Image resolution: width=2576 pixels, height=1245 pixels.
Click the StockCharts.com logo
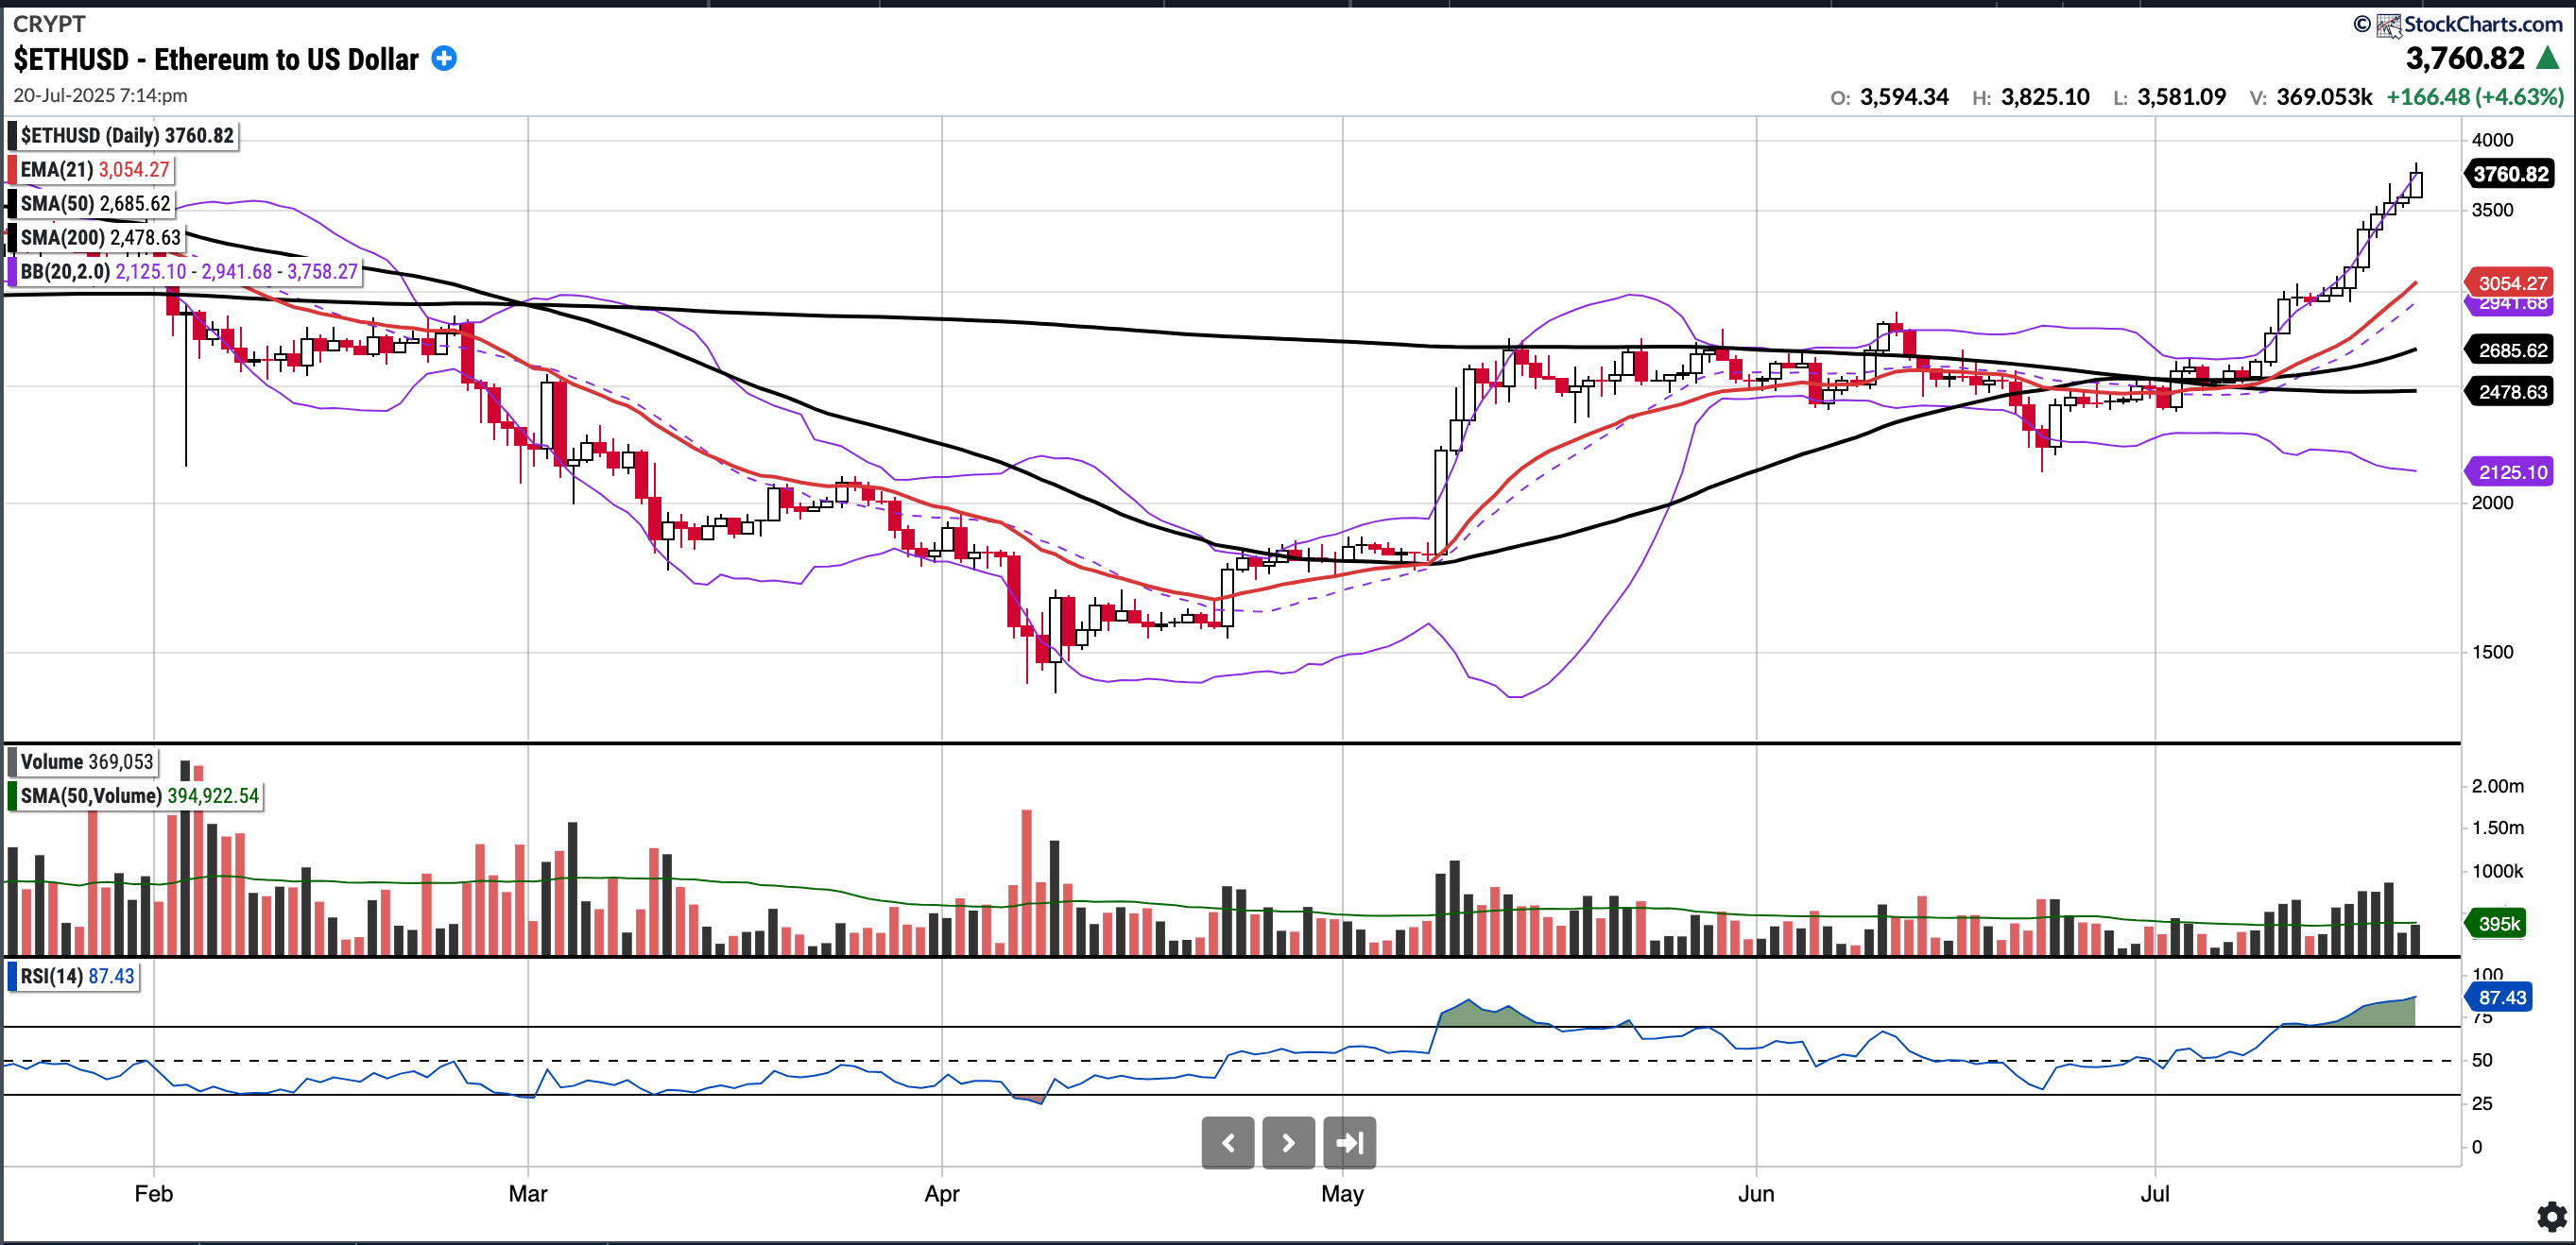(2469, 23)
